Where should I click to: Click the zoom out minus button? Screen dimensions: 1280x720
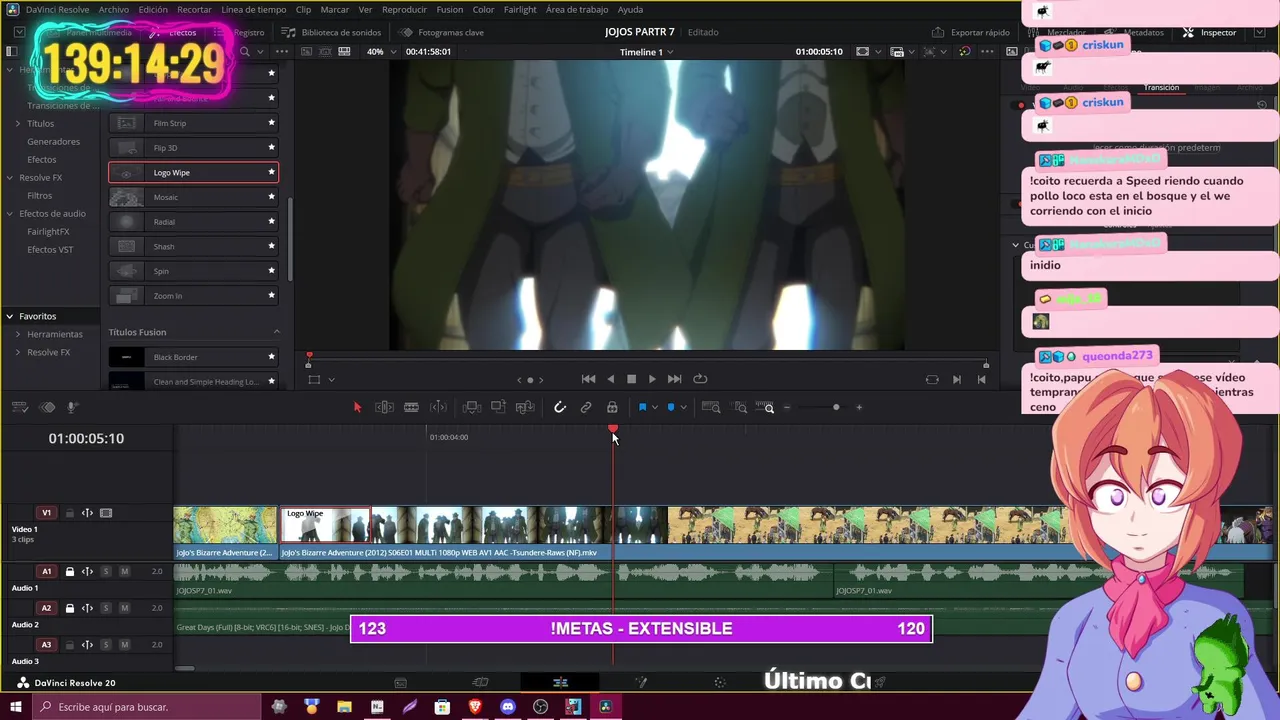point(787,407)
